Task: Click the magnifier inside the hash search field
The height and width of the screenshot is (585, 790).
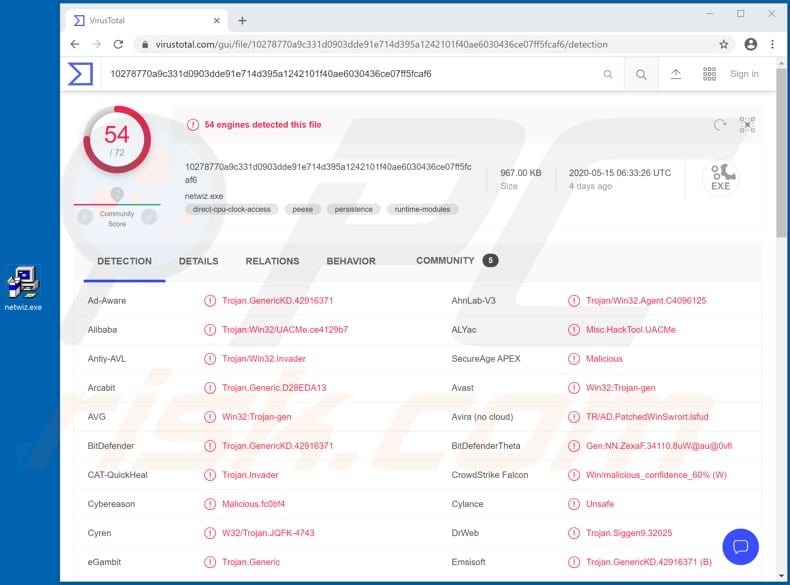Action: click(608, 74)
